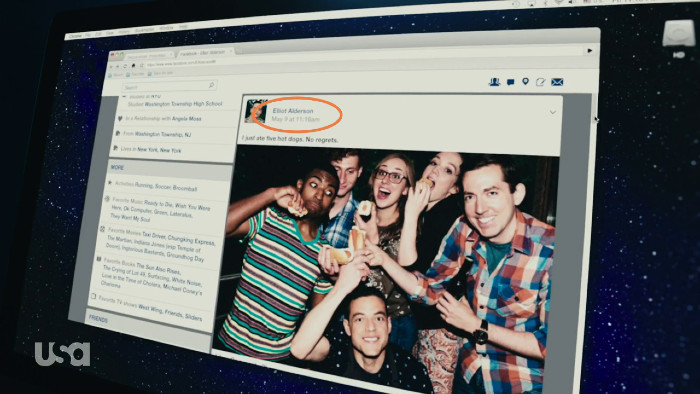
Task: Expand the post options chevron
Action: pyautogui.click(x=553, y=112)
